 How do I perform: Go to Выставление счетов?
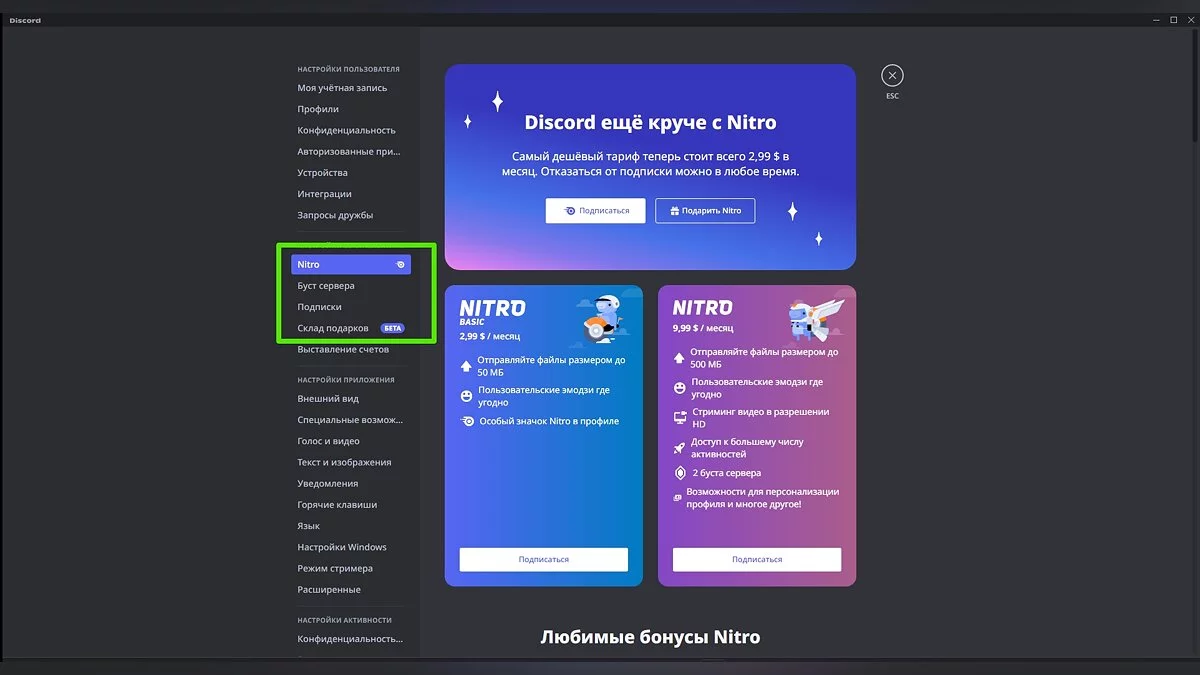click(343, 350)
